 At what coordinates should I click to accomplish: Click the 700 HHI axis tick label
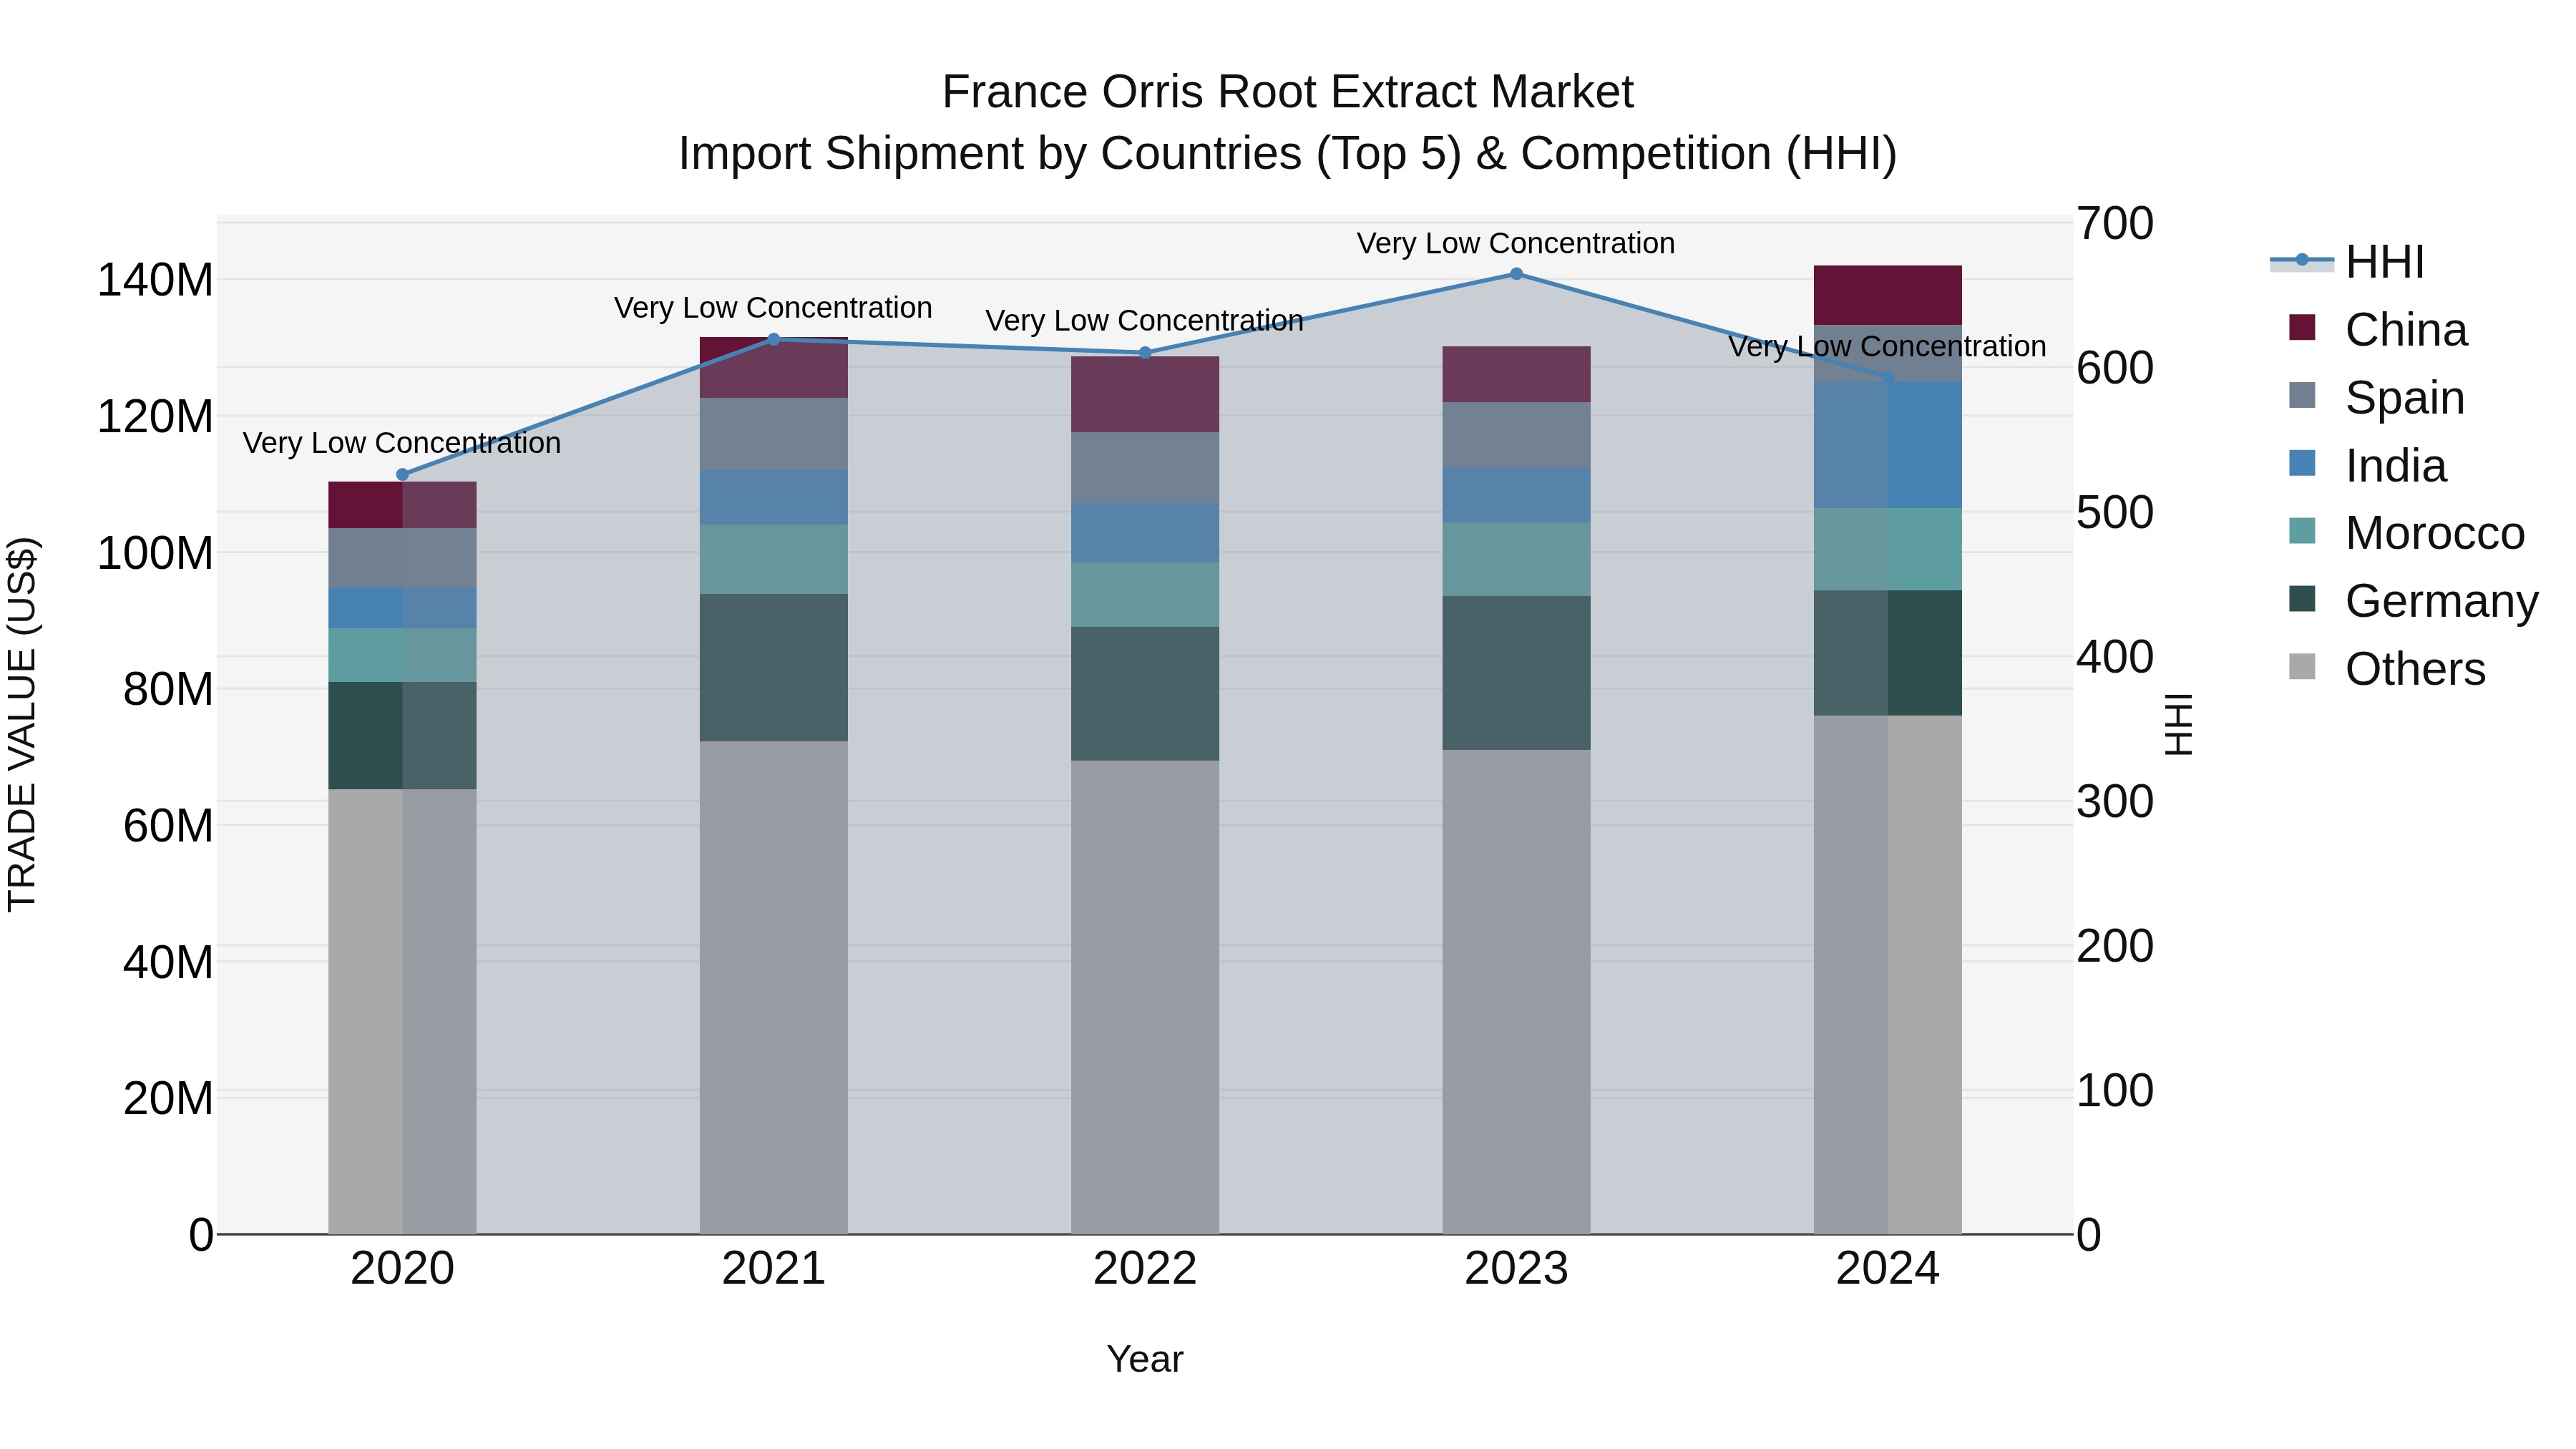(2115, 224)
